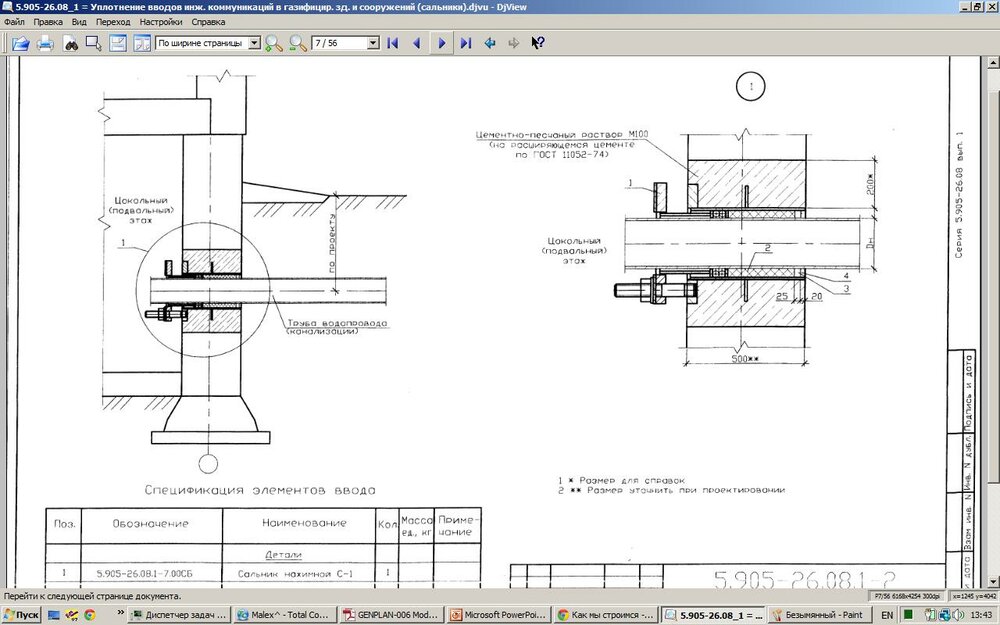Click the Print document icon
Screen dimensions: 1000x625
45,43
